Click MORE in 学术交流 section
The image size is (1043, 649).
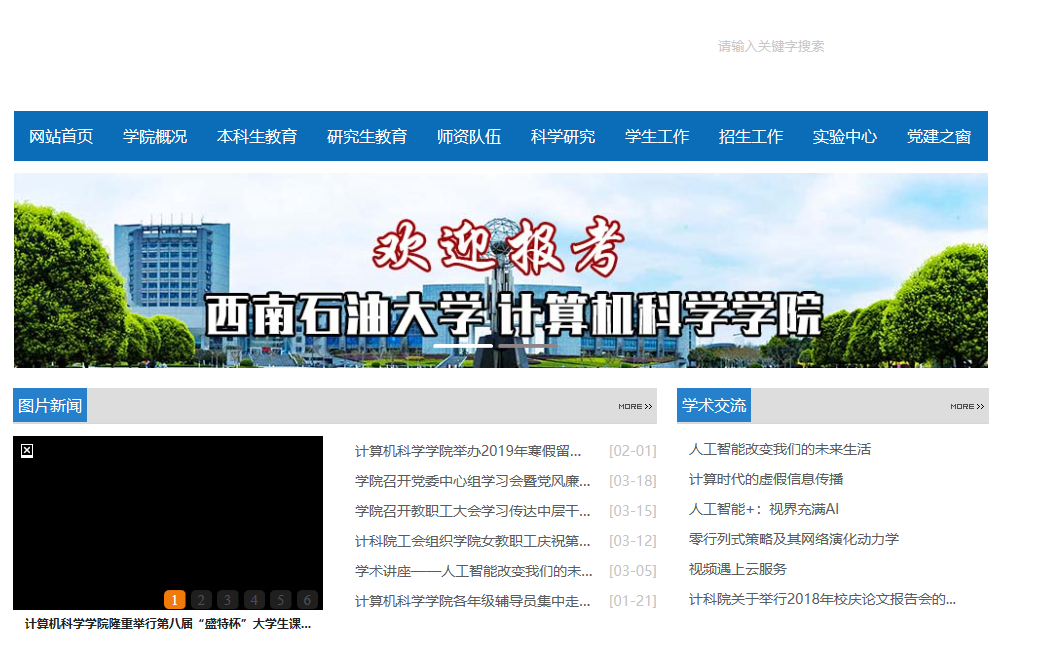click(x=967, y=406)
